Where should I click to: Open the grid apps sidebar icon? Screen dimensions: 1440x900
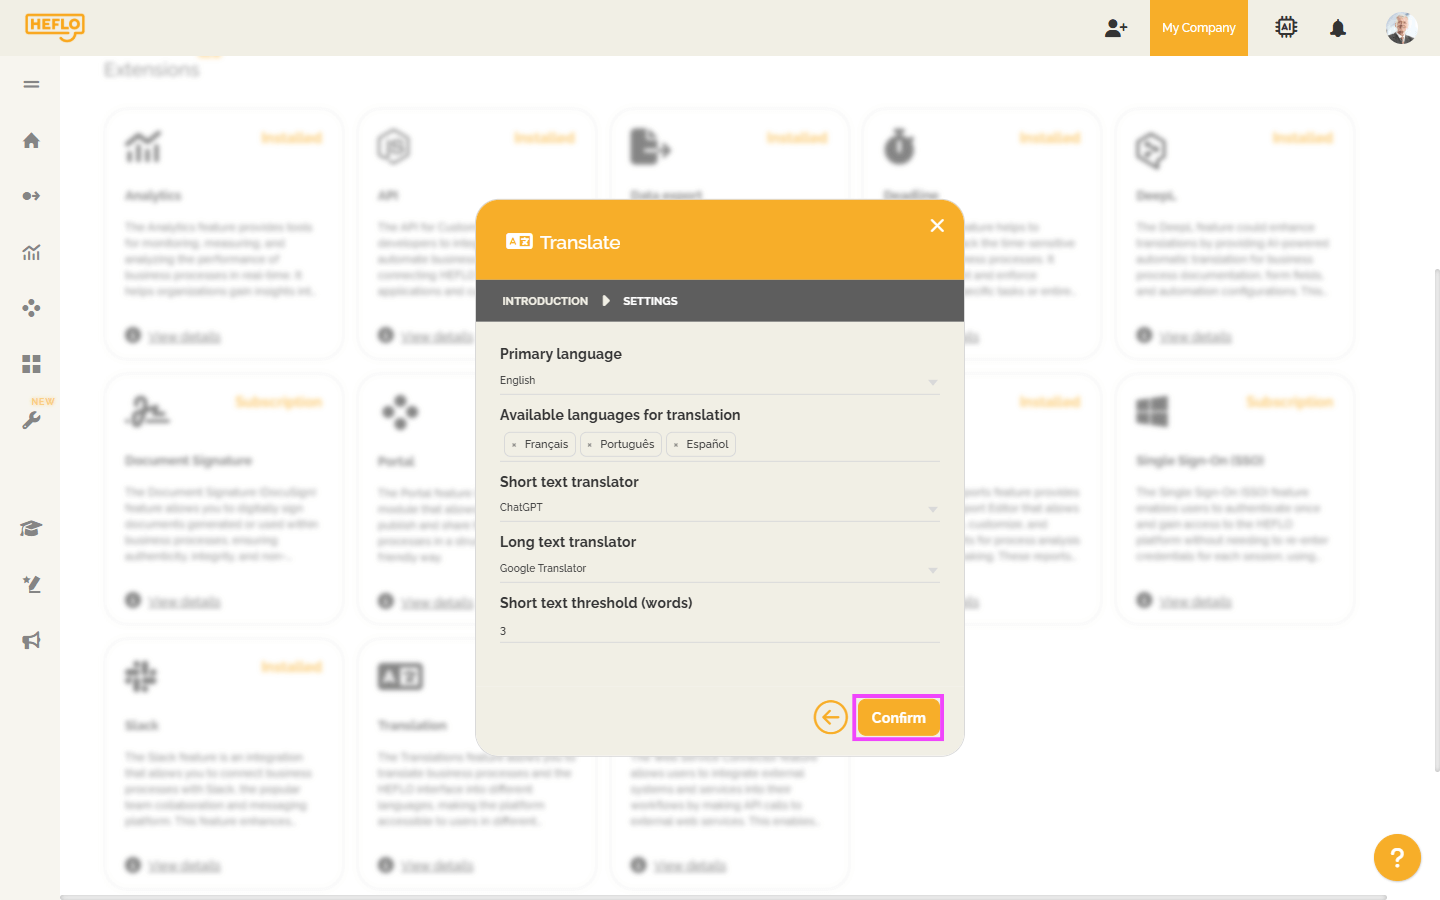(31, 364)
